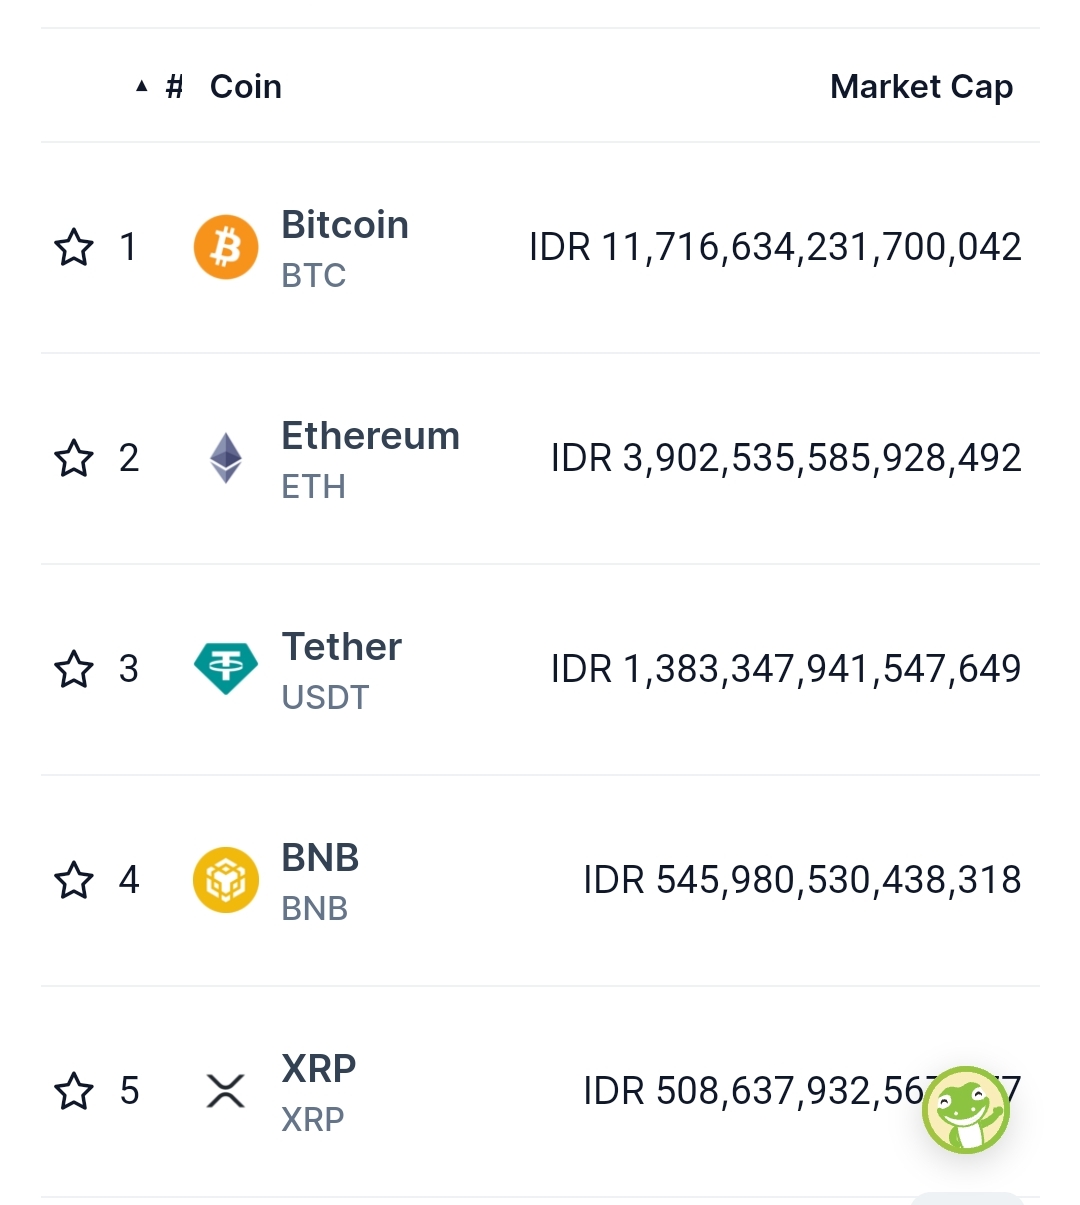Sort by the Market Cap column header
1080x1205 pixels.
[921, 87]
